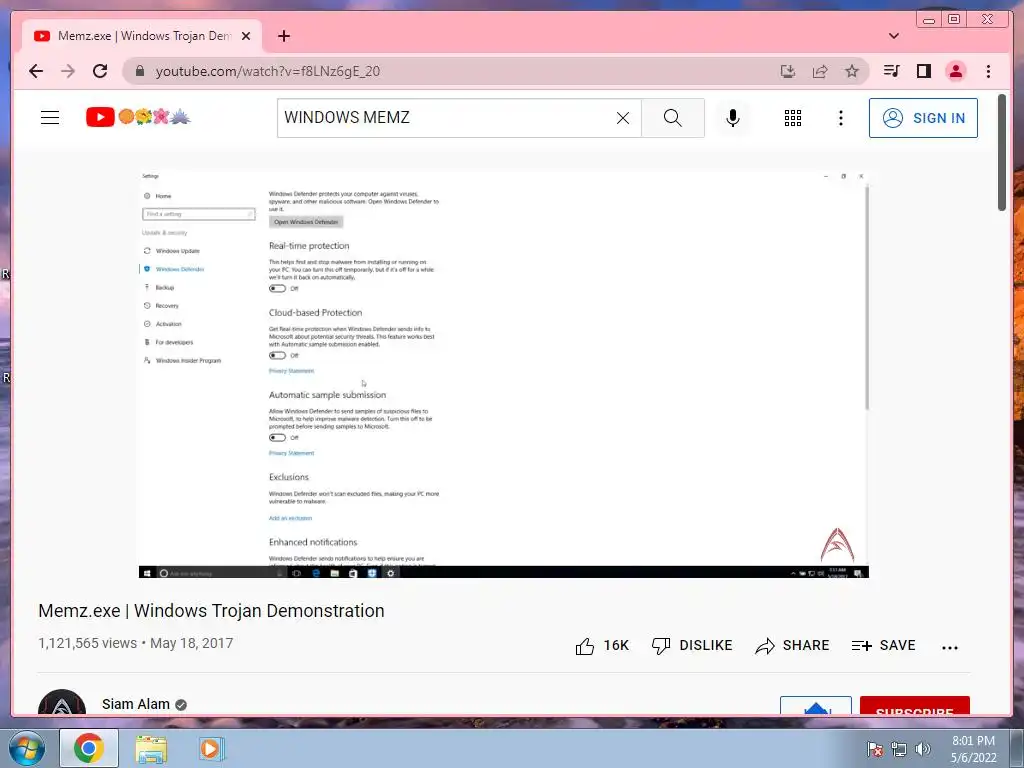The width and height of the screenshot is (1024, 768).
Task: Open the YouTube apps grid
Action: (x=793, y=118)
